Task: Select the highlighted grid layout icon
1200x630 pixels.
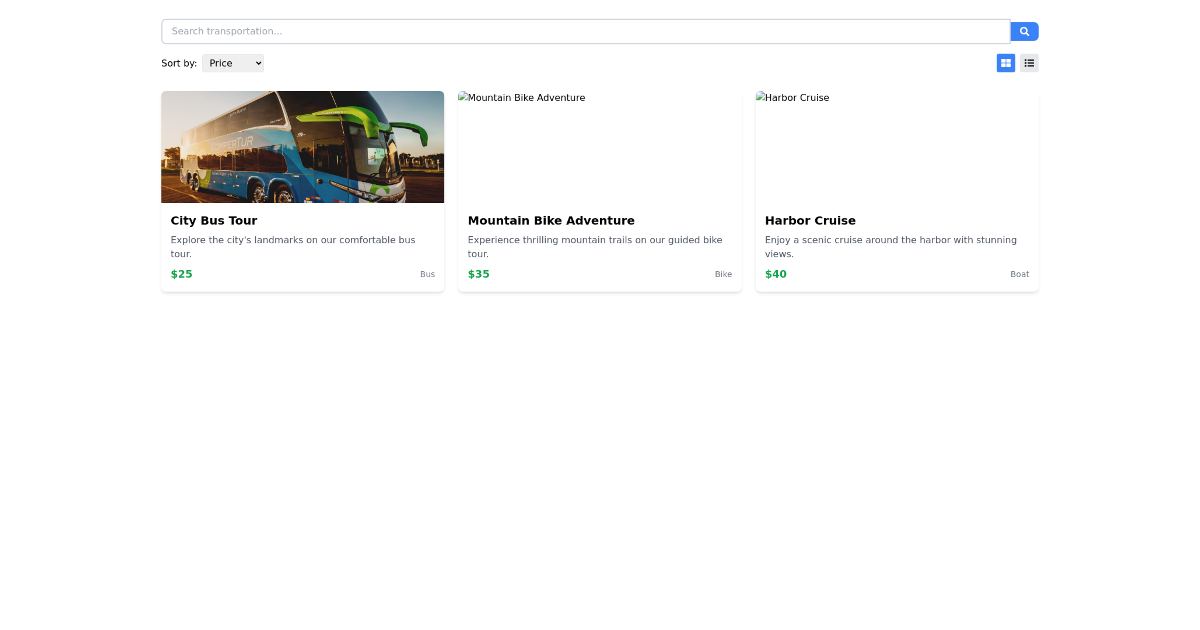Action: (1005, 62)
